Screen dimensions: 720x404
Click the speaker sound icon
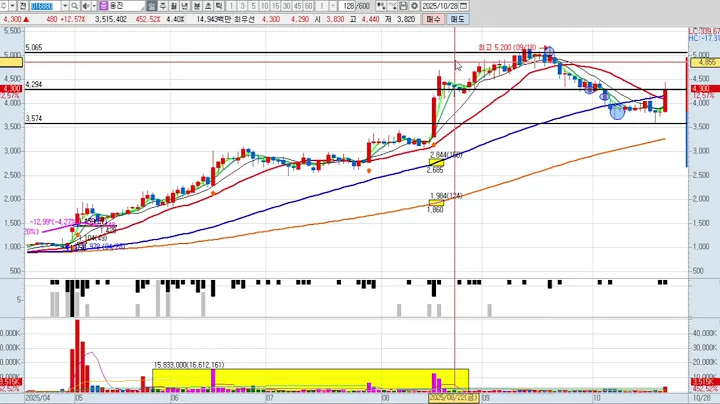point(86,6)
